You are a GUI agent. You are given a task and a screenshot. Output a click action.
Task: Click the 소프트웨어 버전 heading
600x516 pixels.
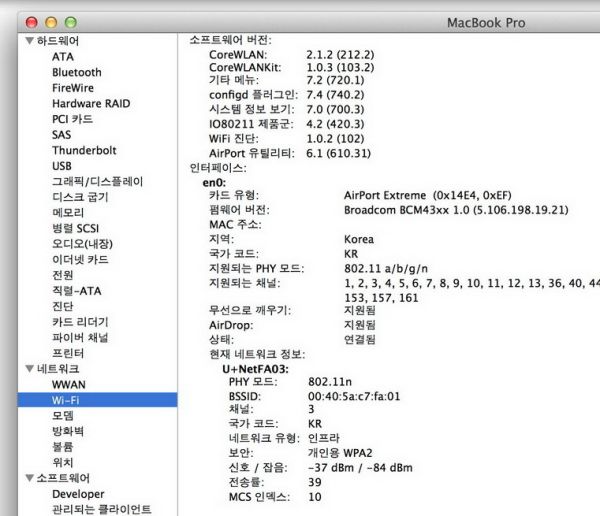coord(231,40)
